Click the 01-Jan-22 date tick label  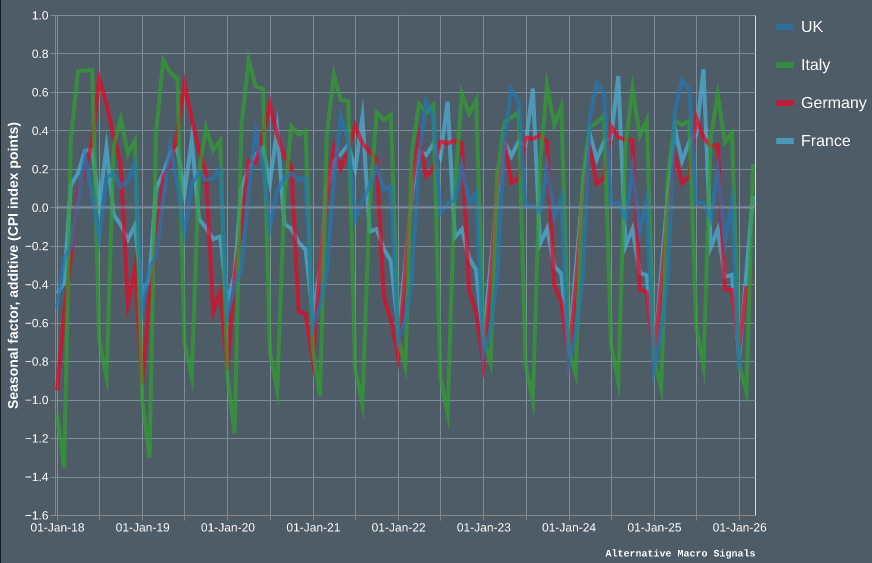coord(398,527)
